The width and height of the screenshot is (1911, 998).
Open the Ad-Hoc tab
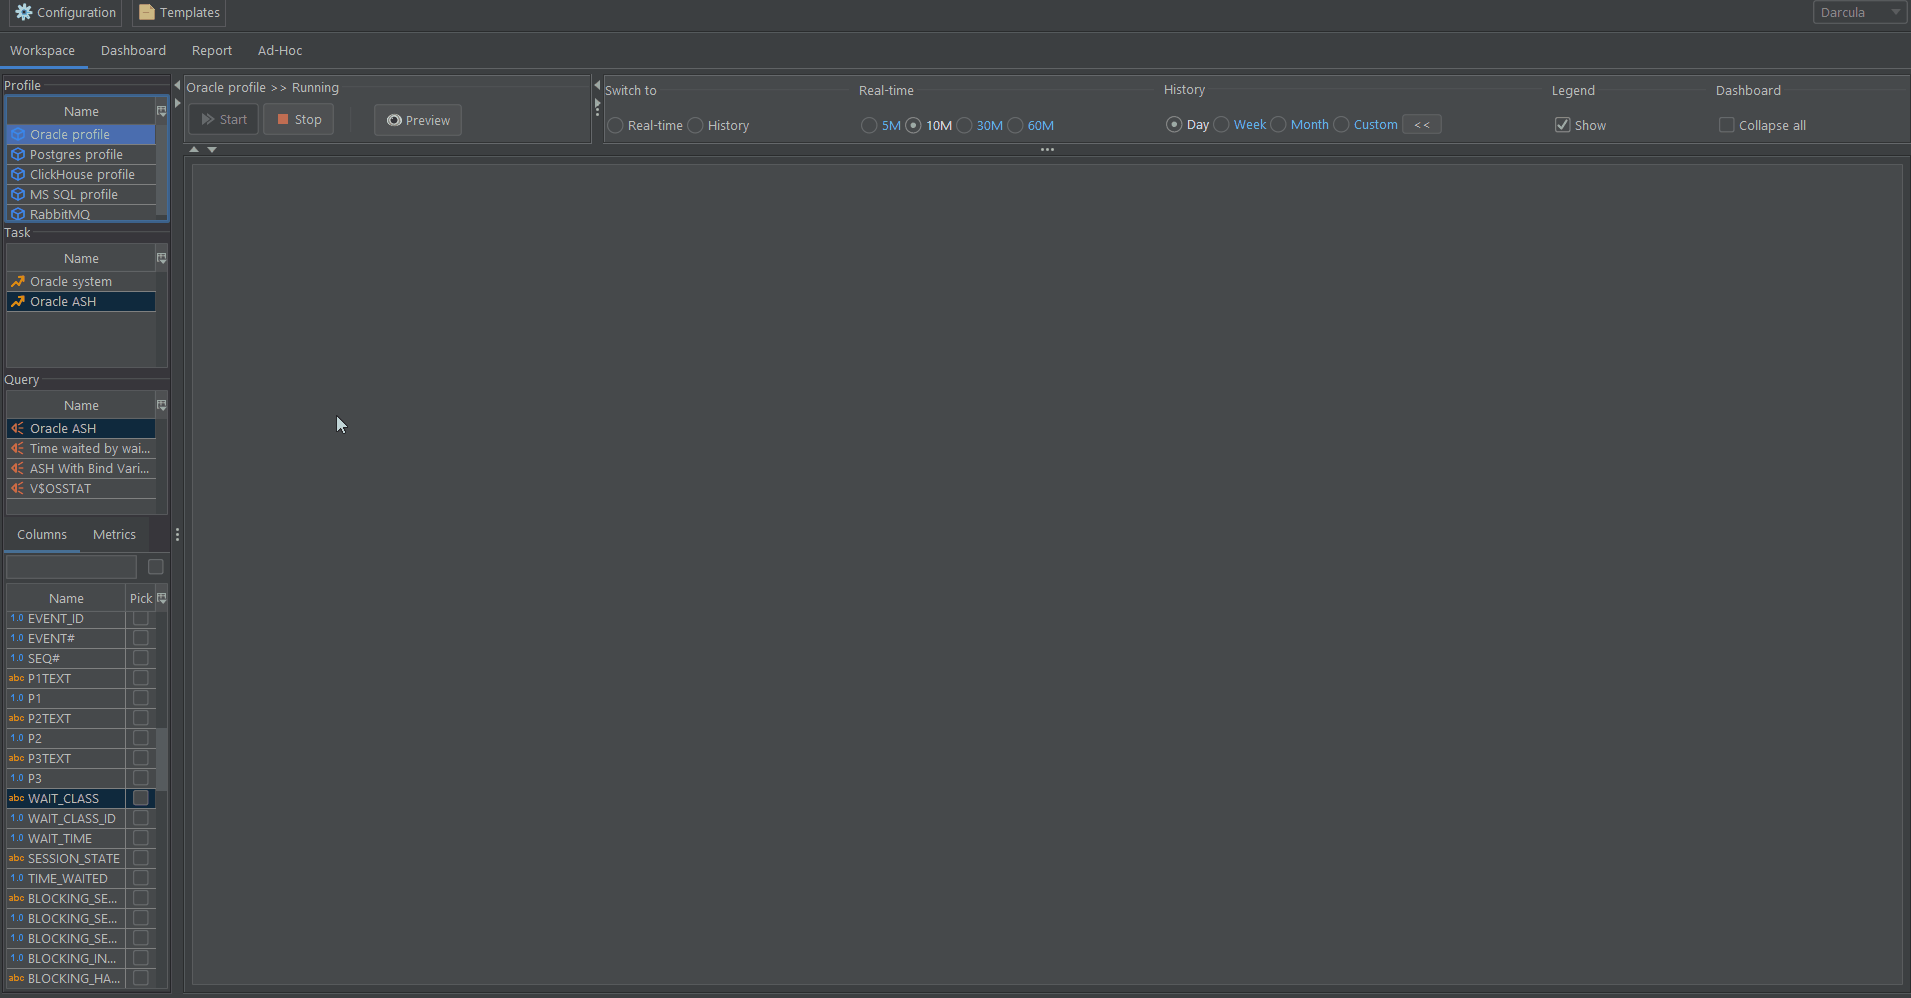(x=280, y=50)
